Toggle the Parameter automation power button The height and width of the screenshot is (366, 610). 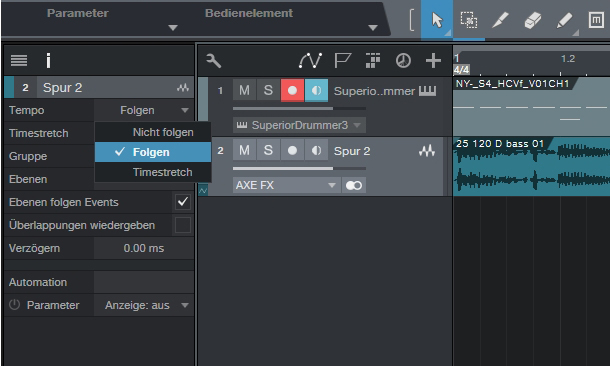(x=14, y=305)
